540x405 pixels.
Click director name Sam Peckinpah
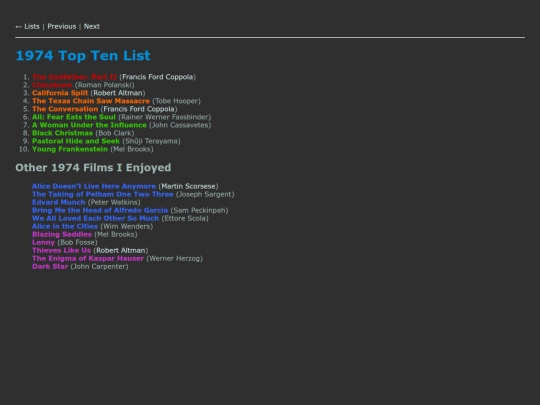pos(199,210)
